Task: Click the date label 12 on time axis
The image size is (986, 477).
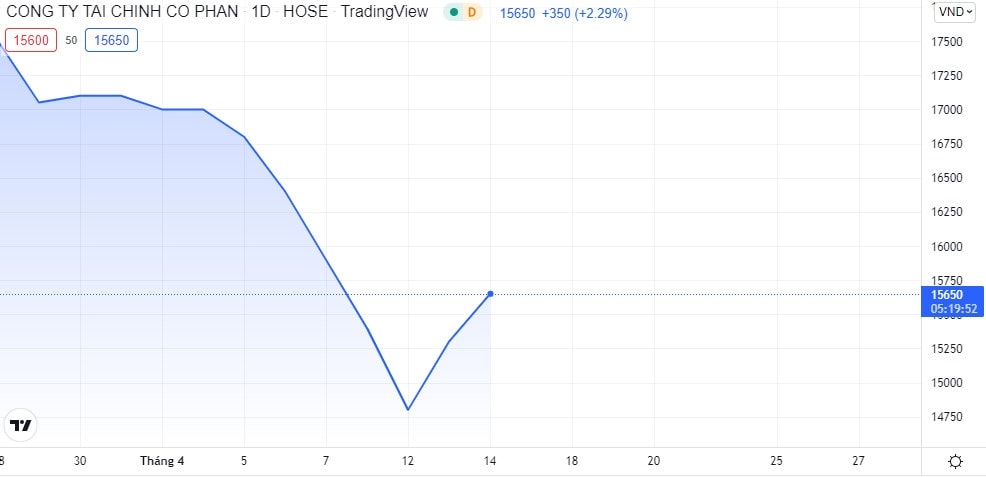Action: click(408, 461)
